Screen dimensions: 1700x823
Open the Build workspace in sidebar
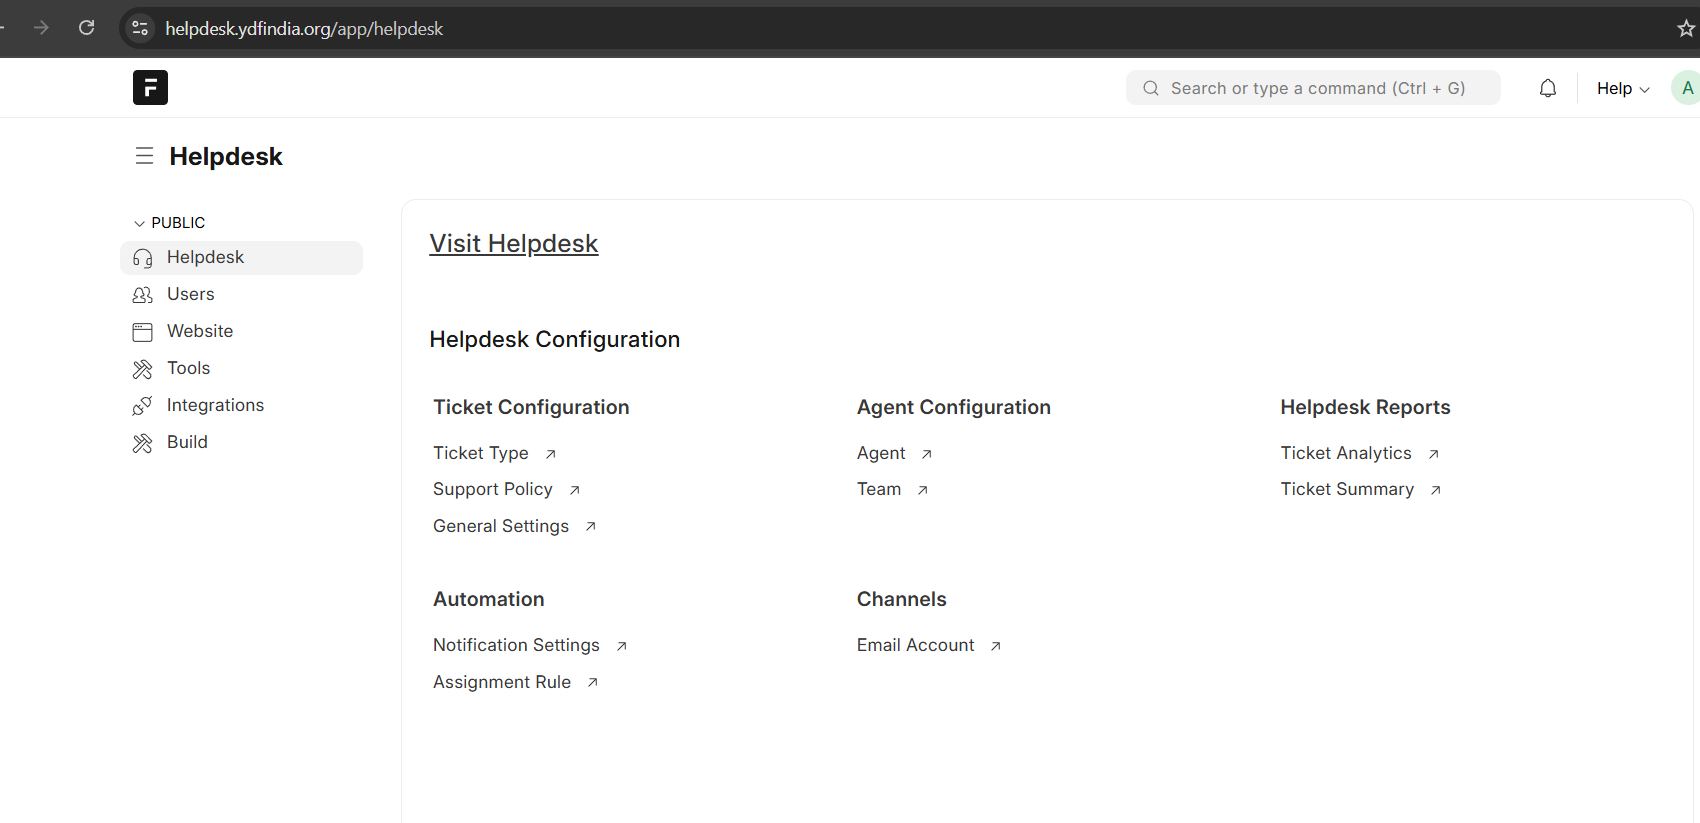[187, 442]
